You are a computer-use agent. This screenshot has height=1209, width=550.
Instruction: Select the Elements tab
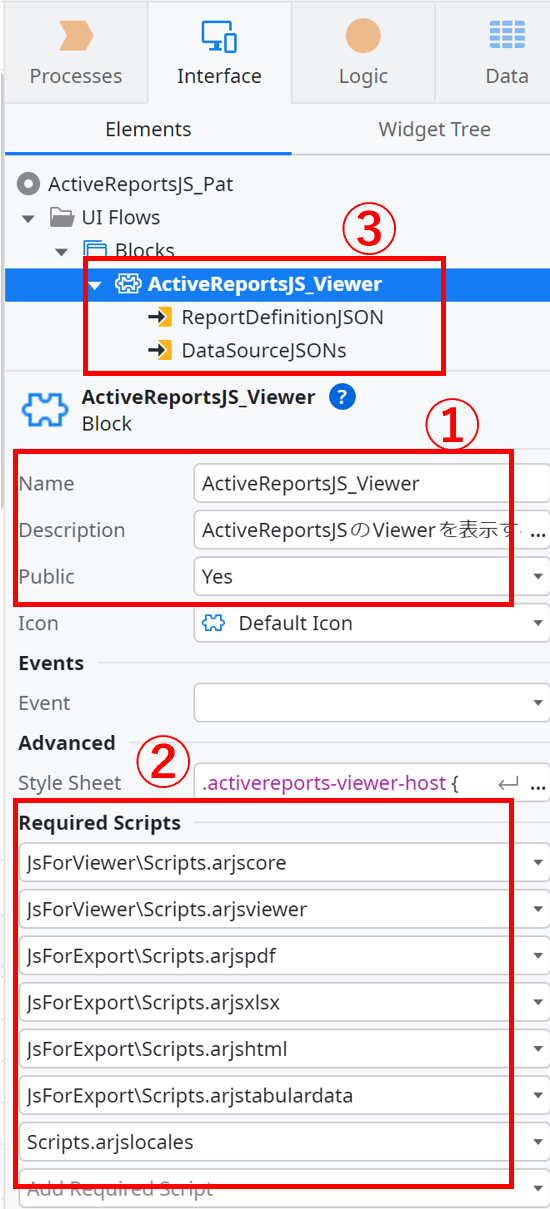148,129
